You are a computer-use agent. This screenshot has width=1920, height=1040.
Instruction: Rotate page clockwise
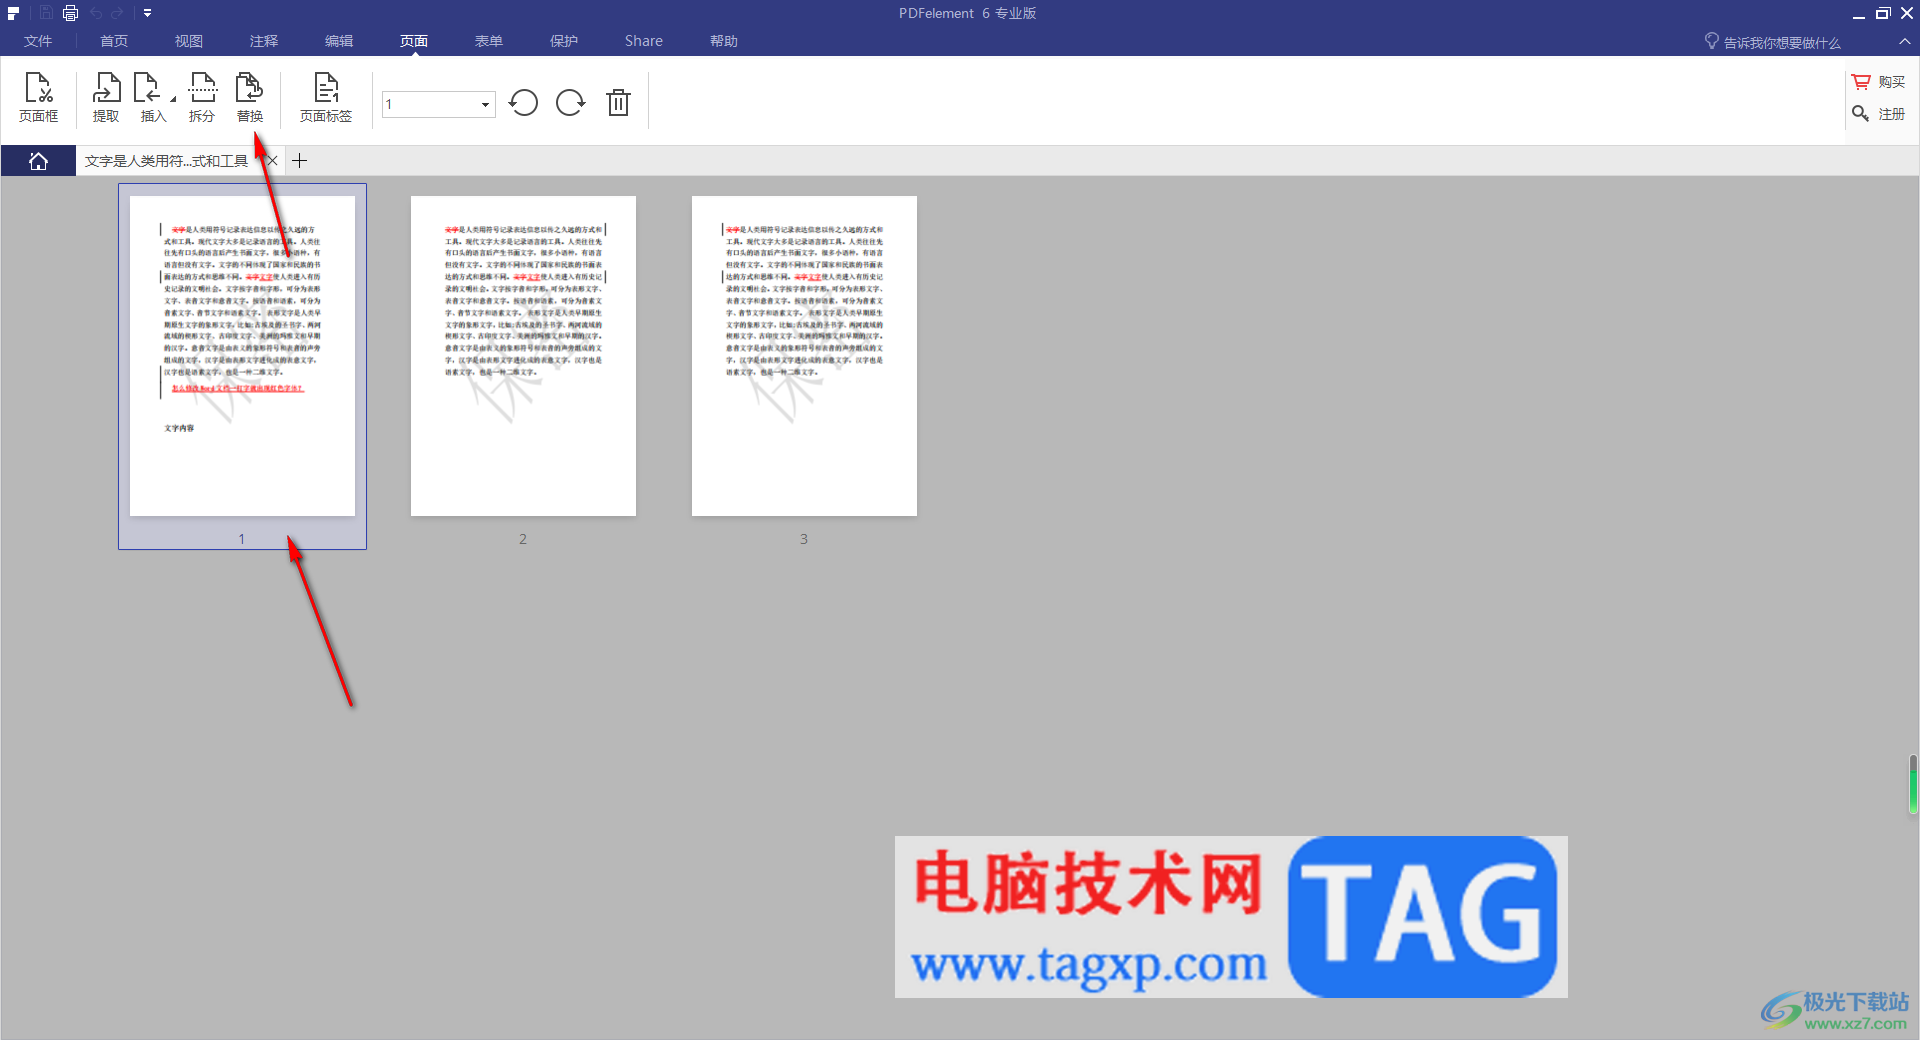click(571, 103)
